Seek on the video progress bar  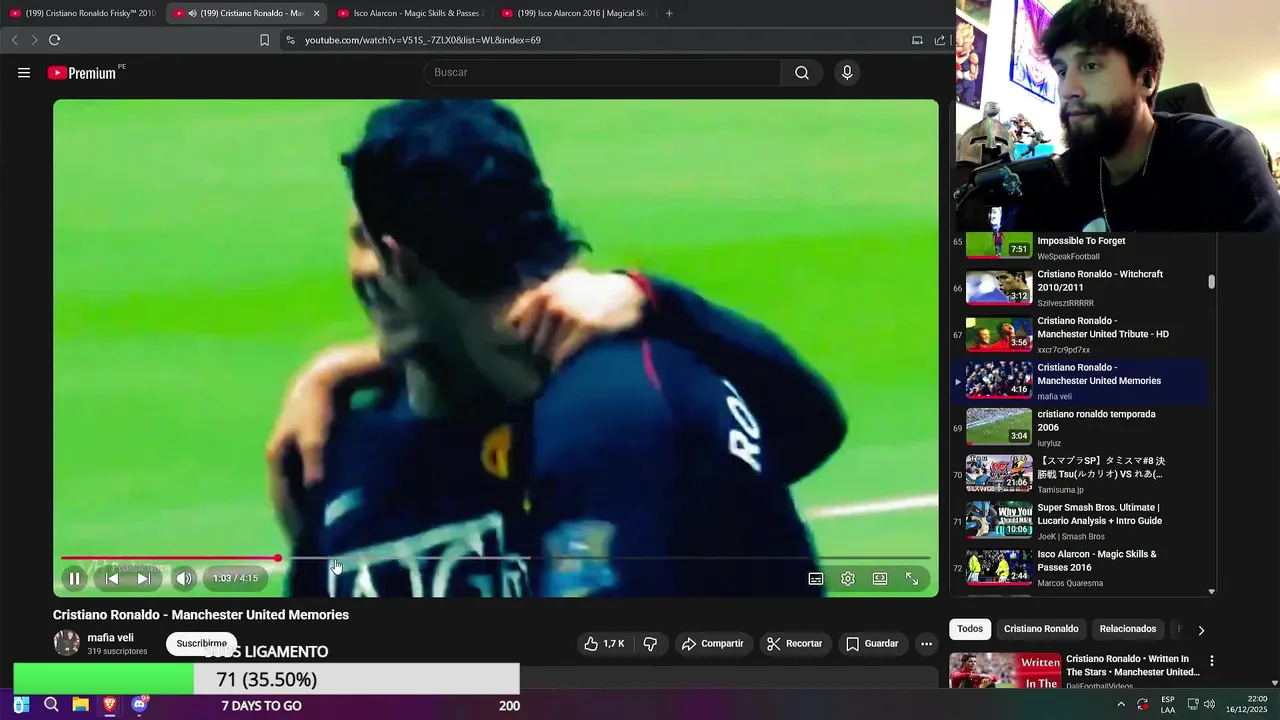(x=495, y=558)
